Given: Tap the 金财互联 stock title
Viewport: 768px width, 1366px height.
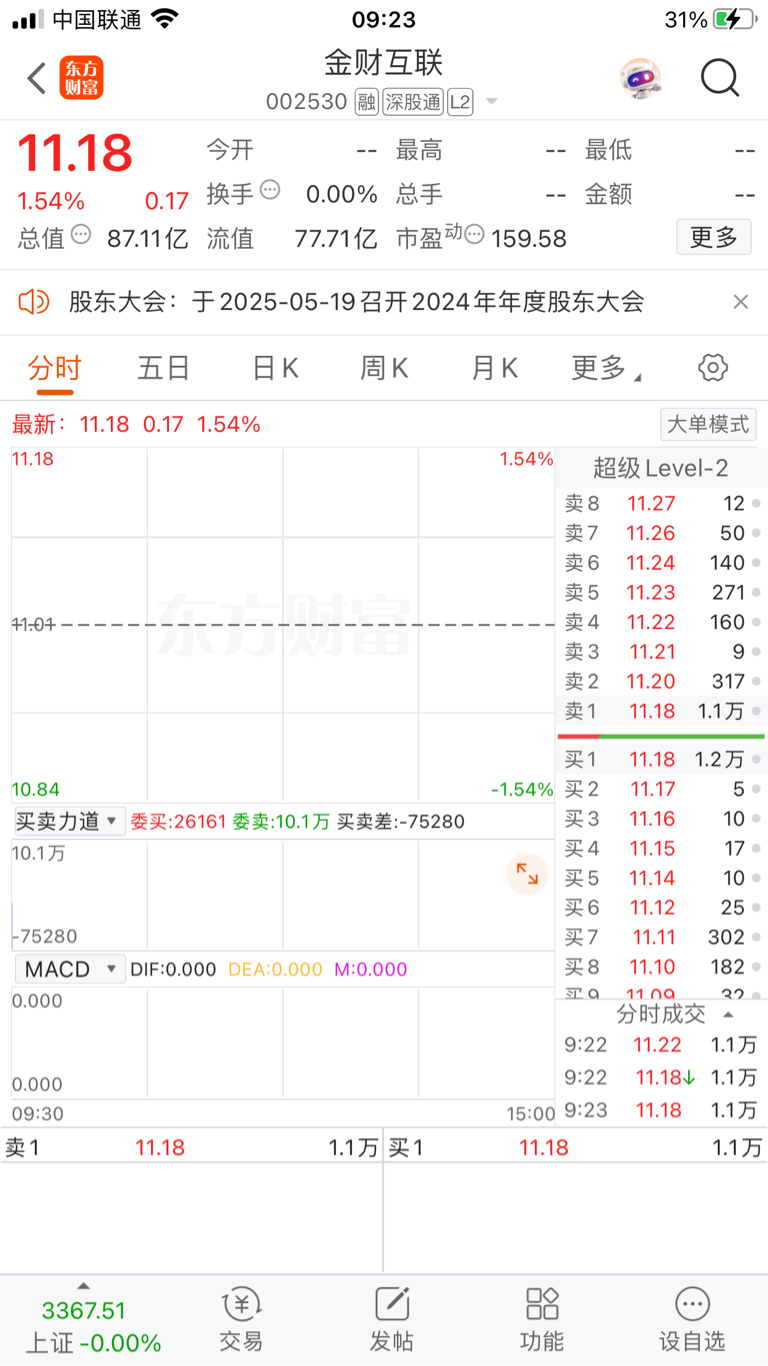Looking at the screenshot, I should pyautogui.click(x=383, y=62).
